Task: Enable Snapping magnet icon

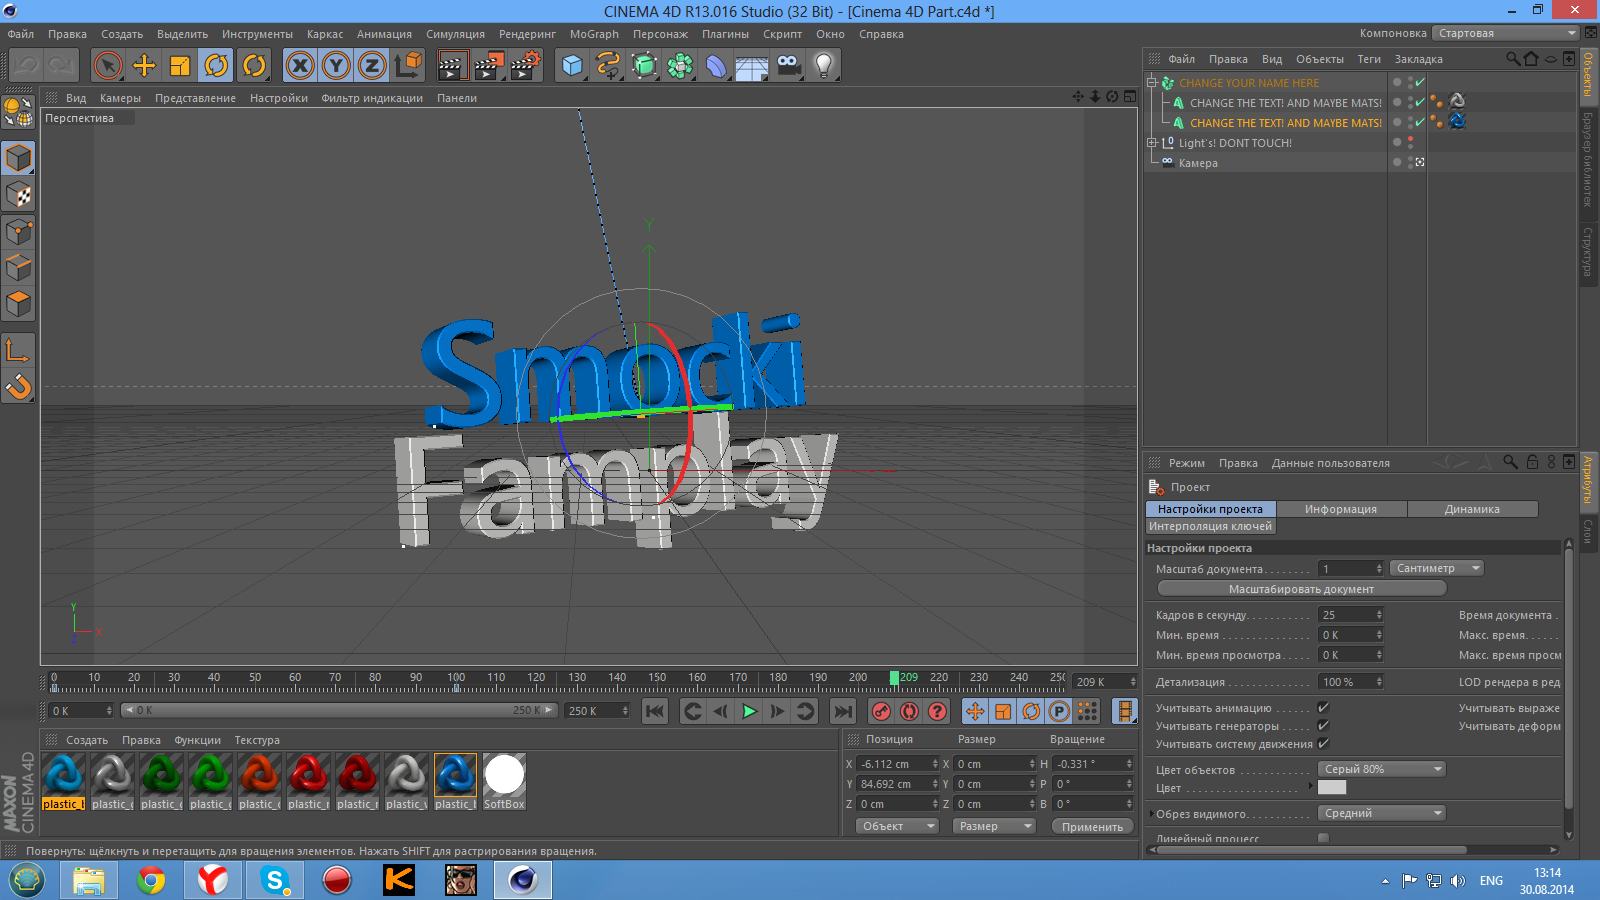Action: [x=18, y=386]
